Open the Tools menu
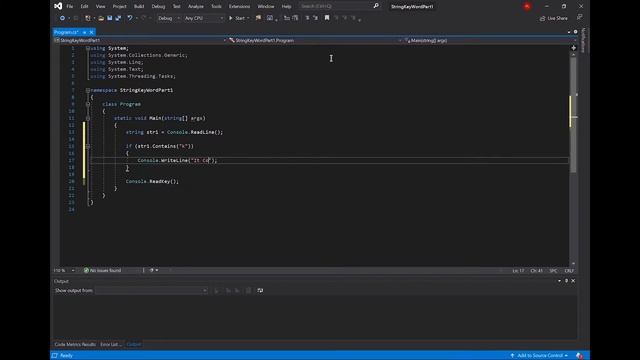Viewport: 640px width, 360px height. [216, 7]
